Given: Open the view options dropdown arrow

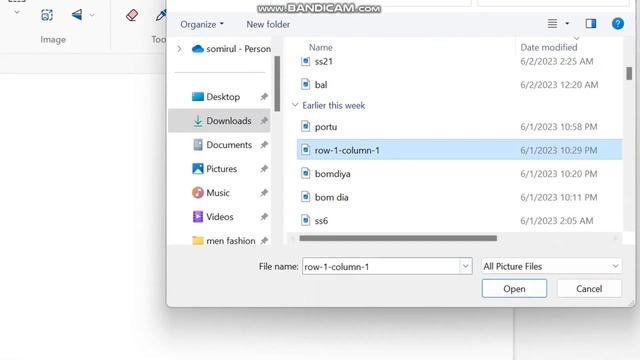Looking at the screenshot, I should click(567, 24).
